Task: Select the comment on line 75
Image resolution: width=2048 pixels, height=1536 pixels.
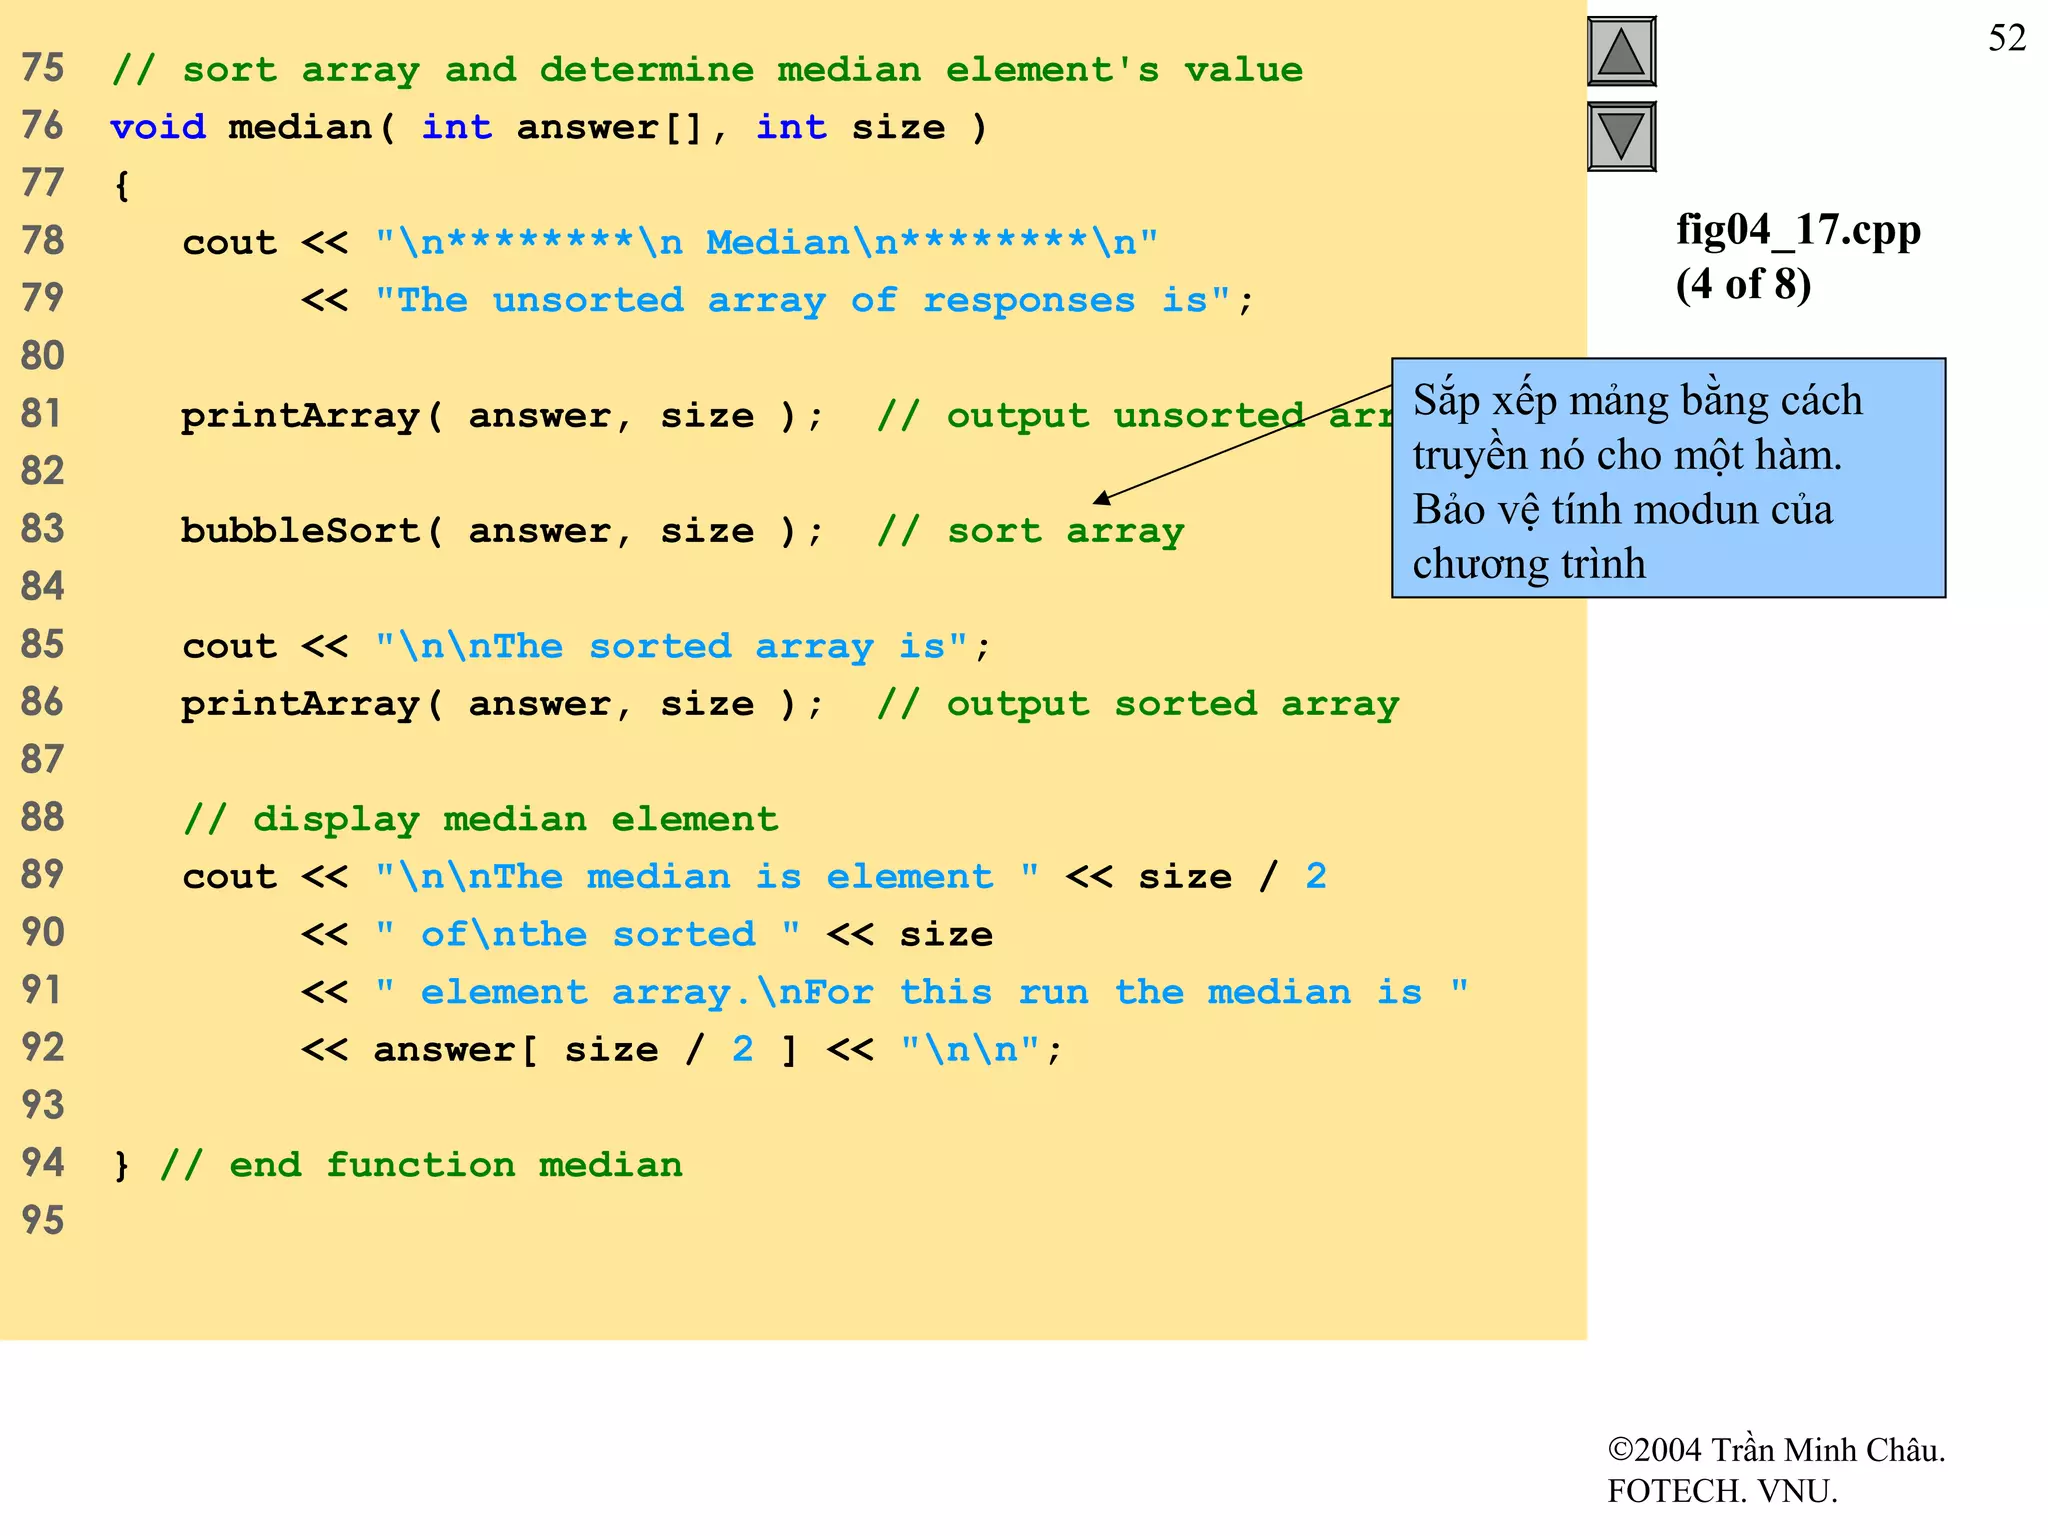Action: (x=707, y=70)
